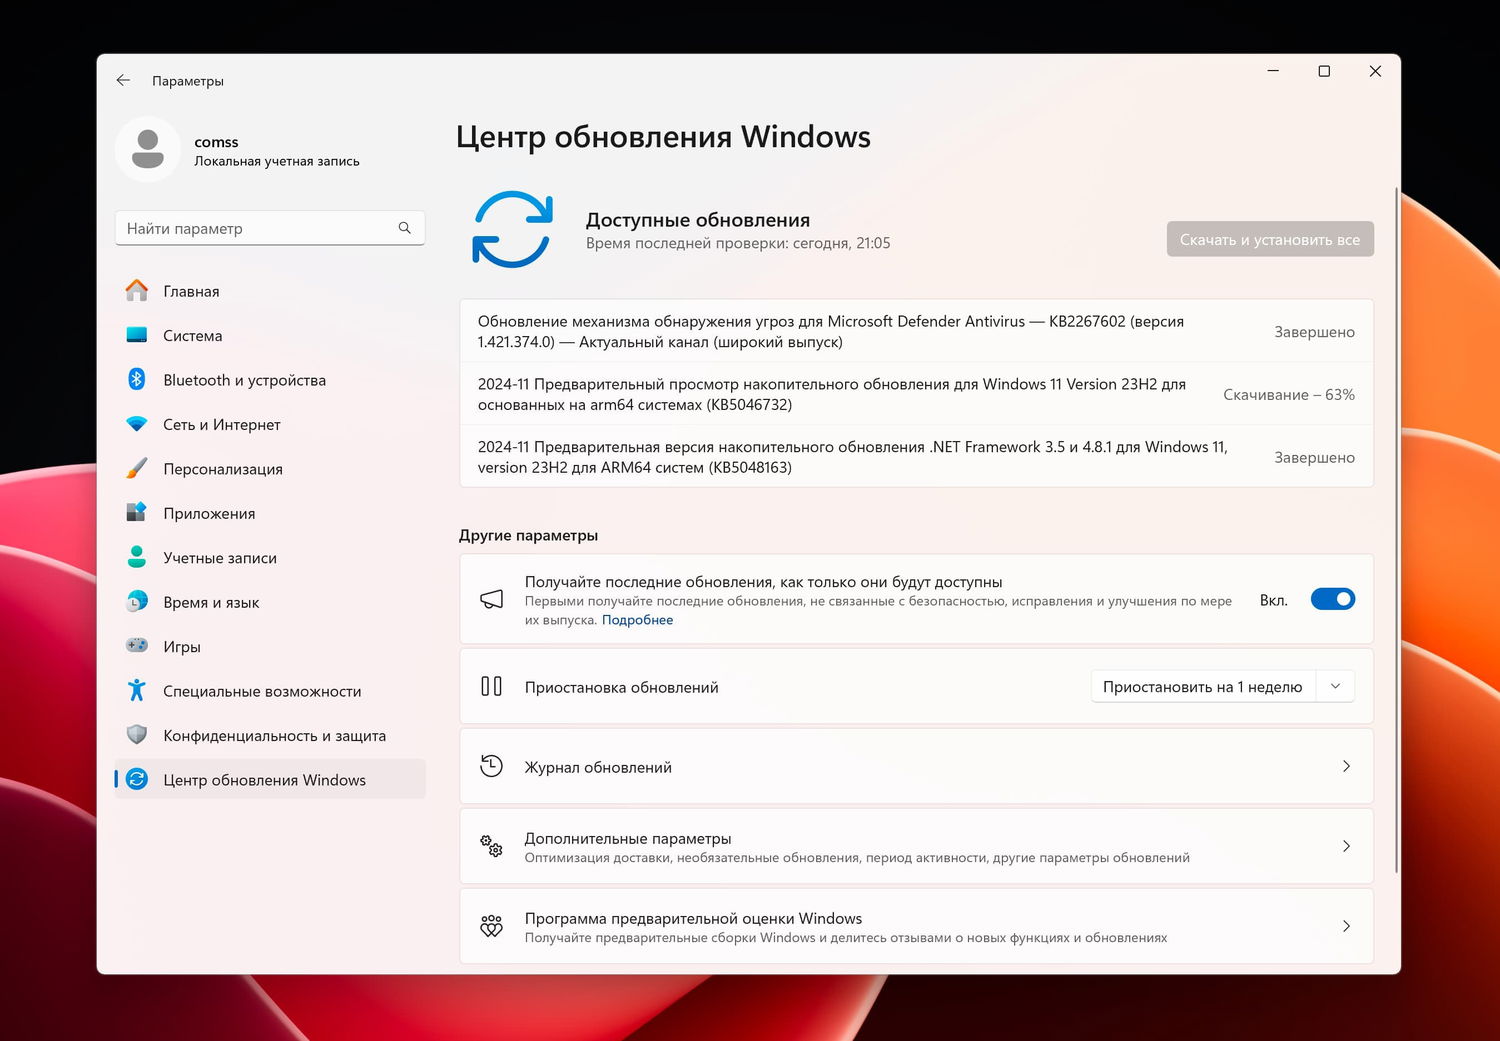This screenshot has width=1500, height=1041.
Task: Click the Найти параметр search field
Action: pos(270,228)
